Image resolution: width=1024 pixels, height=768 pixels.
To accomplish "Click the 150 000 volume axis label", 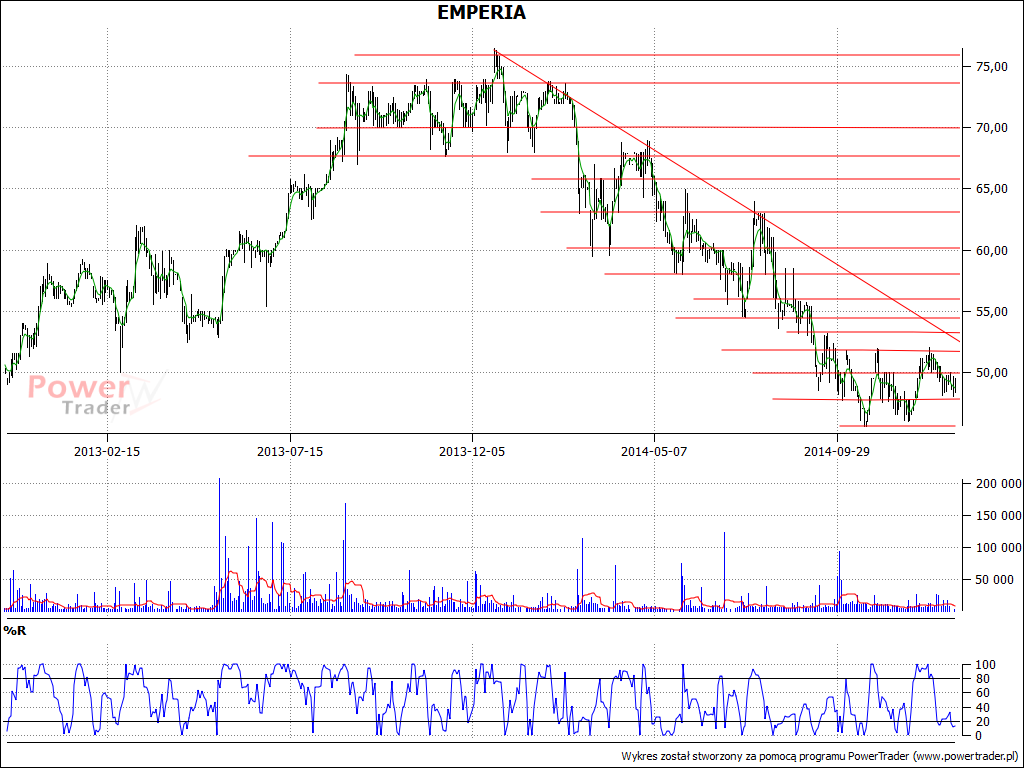I will (x=999, y=516).
